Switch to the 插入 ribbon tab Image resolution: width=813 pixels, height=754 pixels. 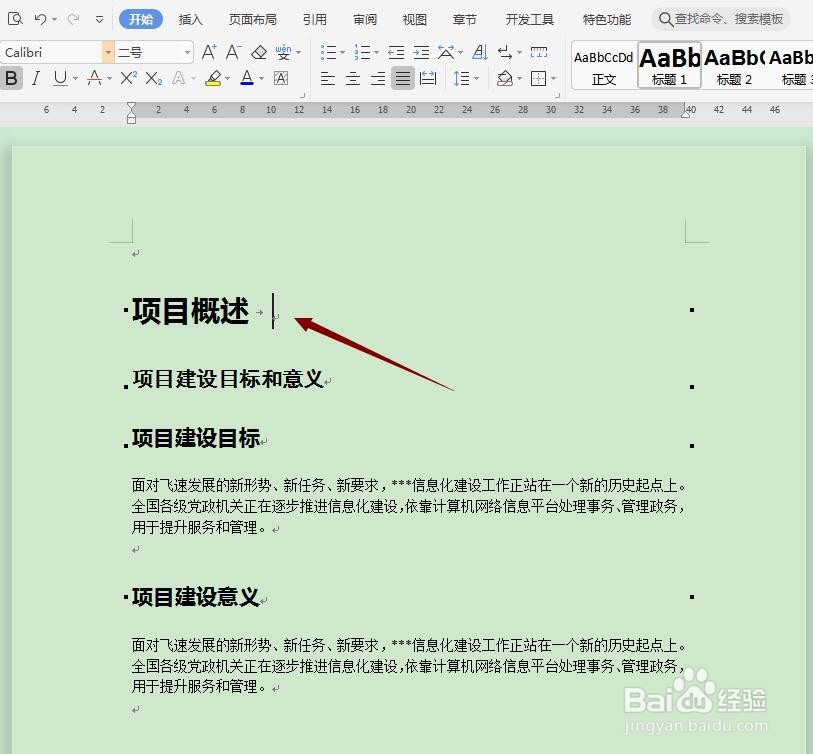(190, 18)
